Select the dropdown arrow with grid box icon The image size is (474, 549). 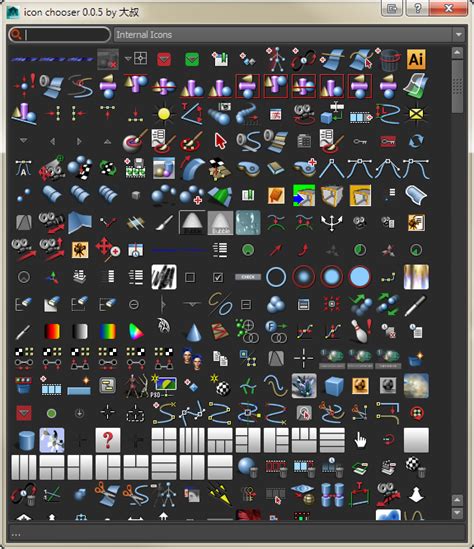click(137, 58)
